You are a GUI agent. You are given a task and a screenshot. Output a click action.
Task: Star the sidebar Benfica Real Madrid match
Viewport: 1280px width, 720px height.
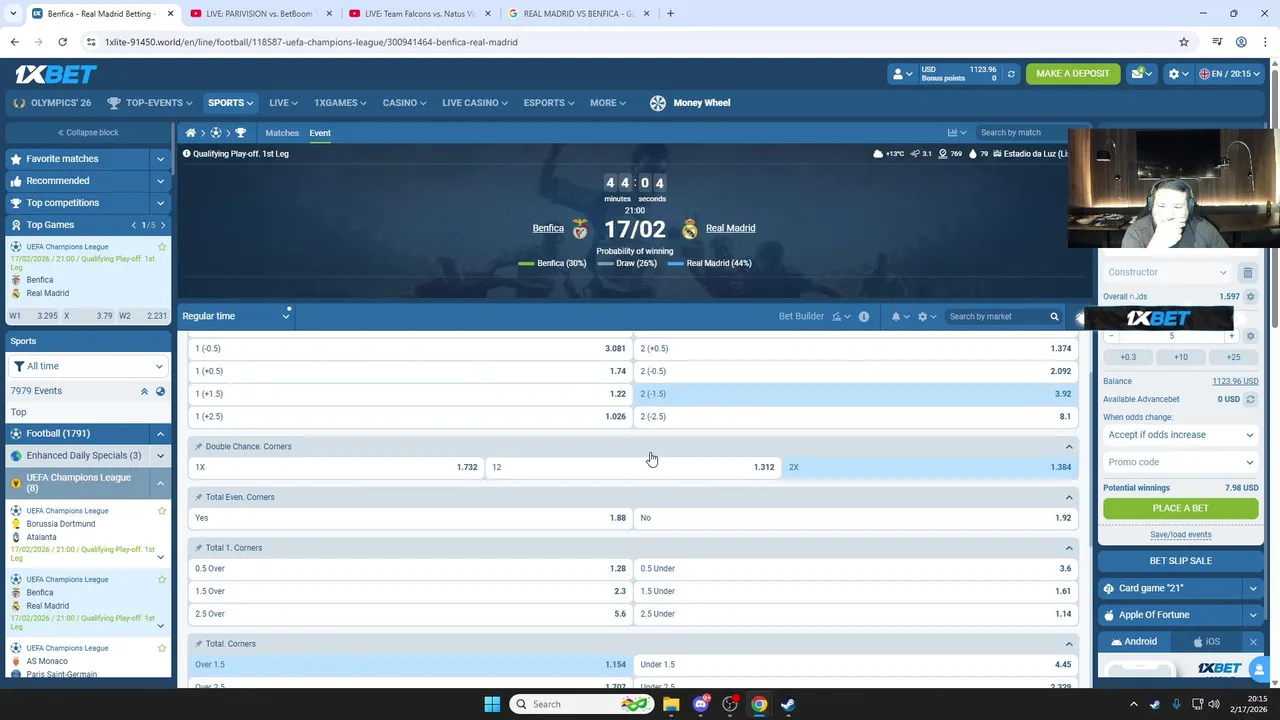(x=162, y=579)
